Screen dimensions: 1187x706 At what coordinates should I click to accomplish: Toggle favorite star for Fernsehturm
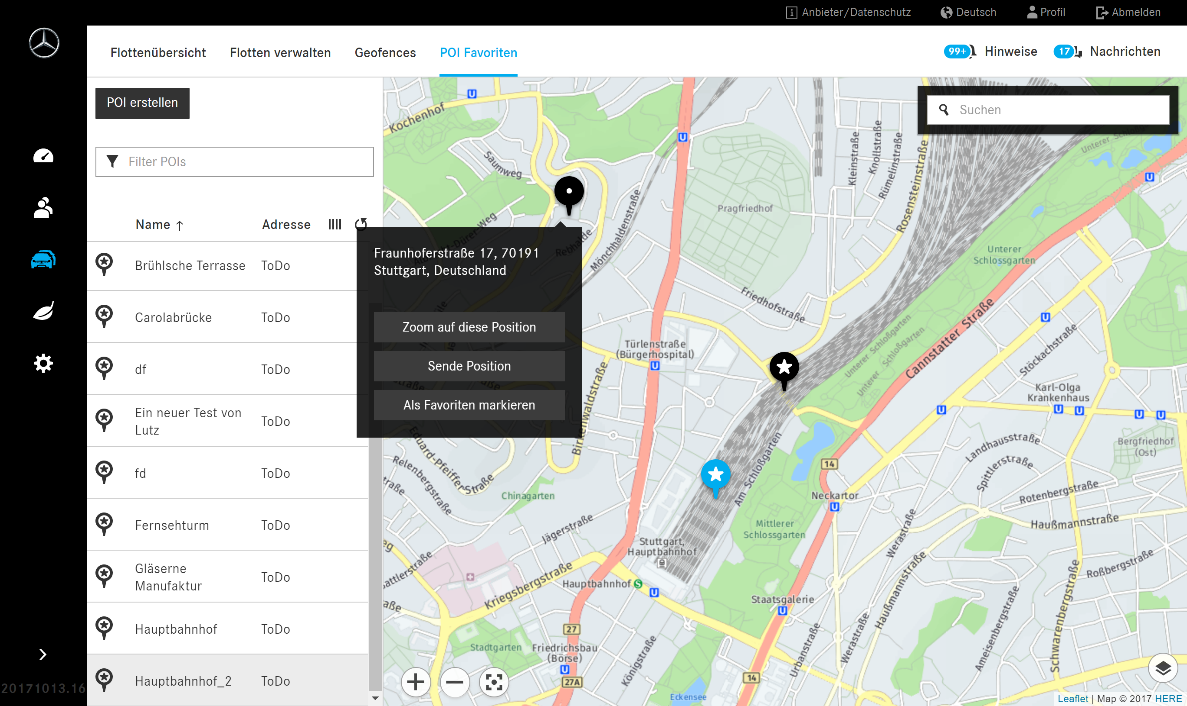tap(103, 524)
